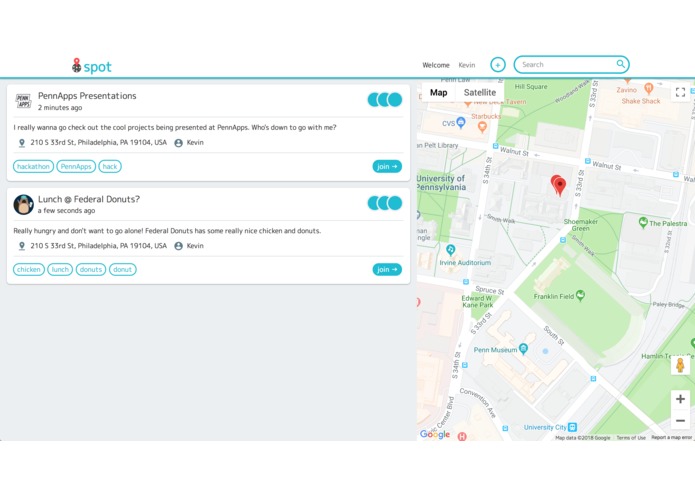Viewport: 695px width, 494px height.
Task: Click Penn Museum marker on map
Action: [x=523, y=349]
